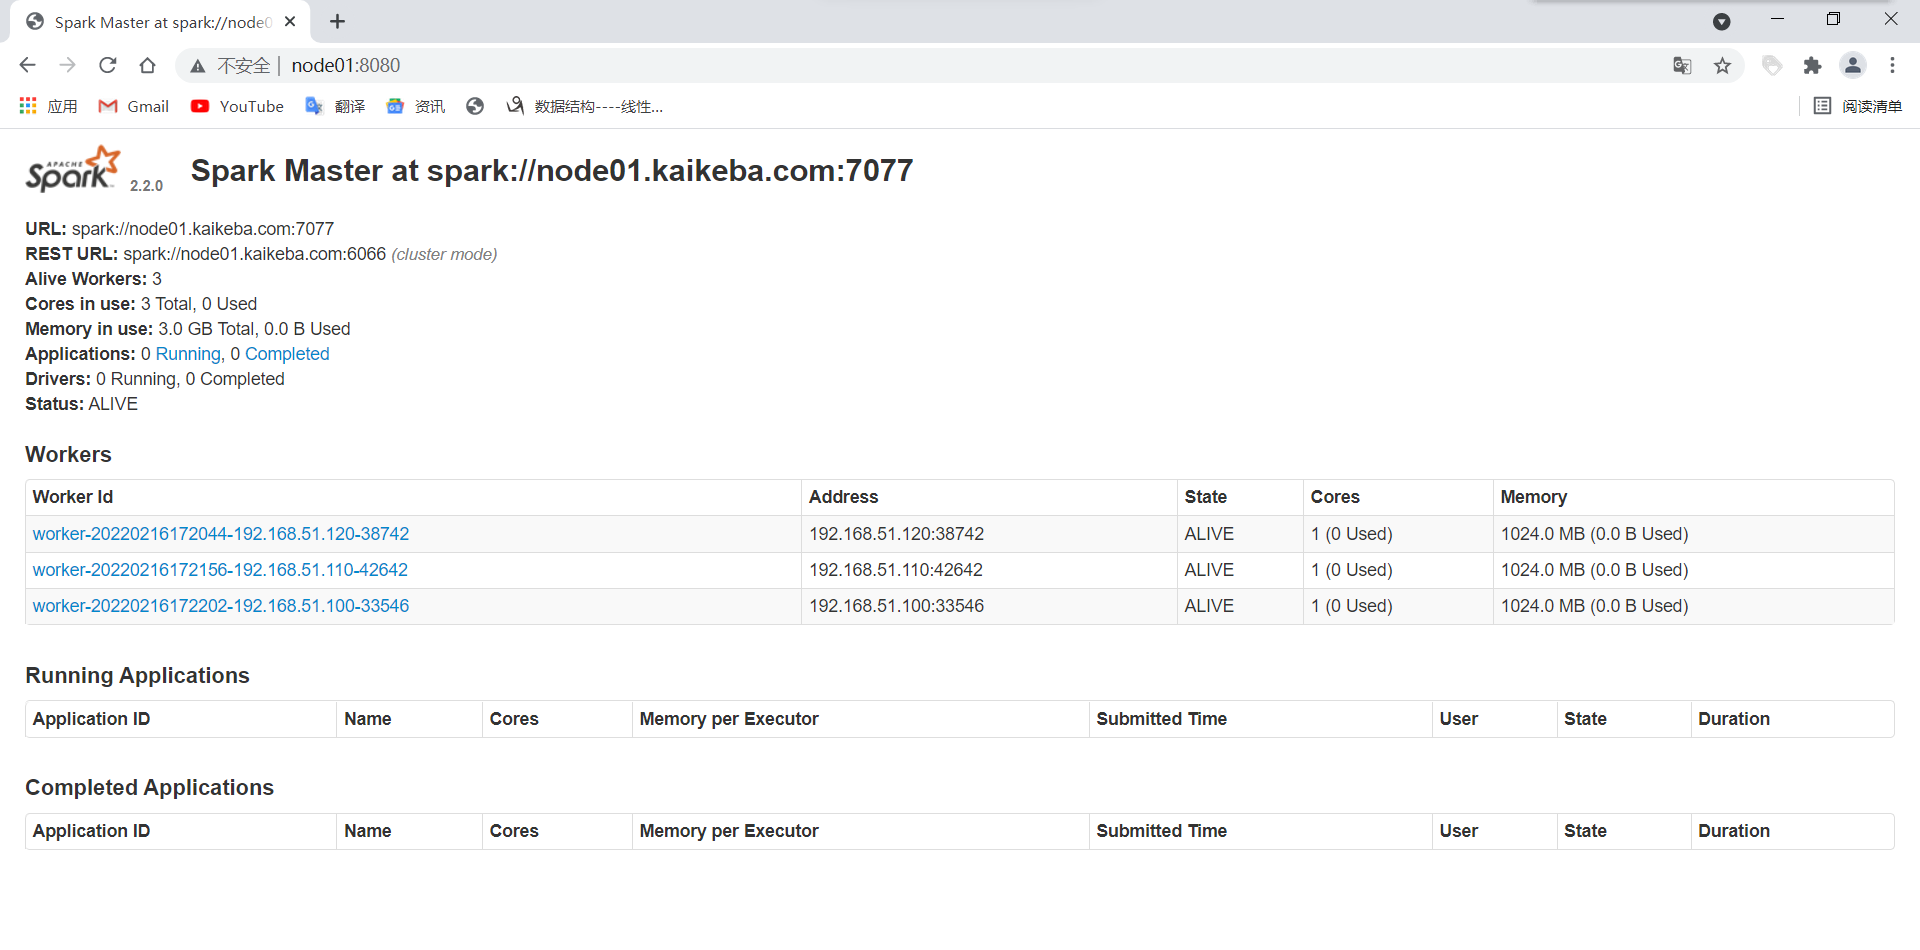Open the user profile avatar

tap(1853, 65)
